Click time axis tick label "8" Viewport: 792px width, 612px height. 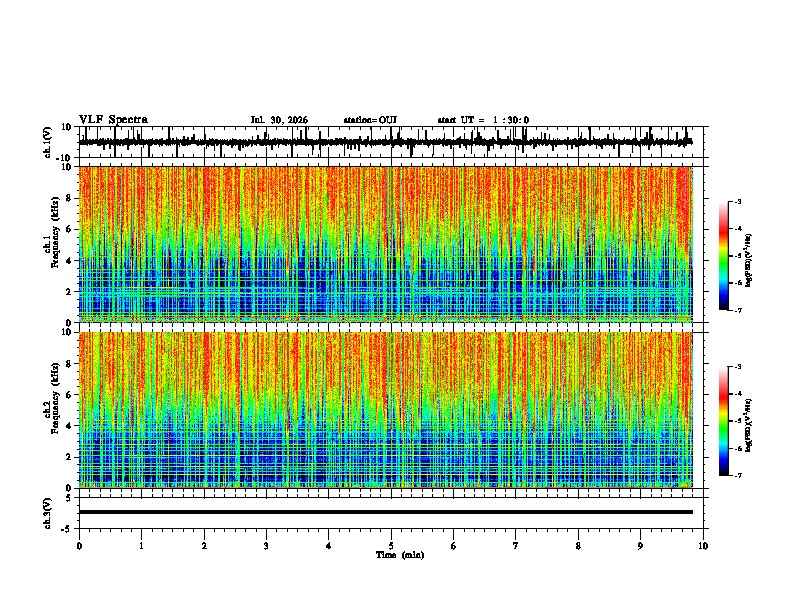pyautogui.click(x=578, y=546)
